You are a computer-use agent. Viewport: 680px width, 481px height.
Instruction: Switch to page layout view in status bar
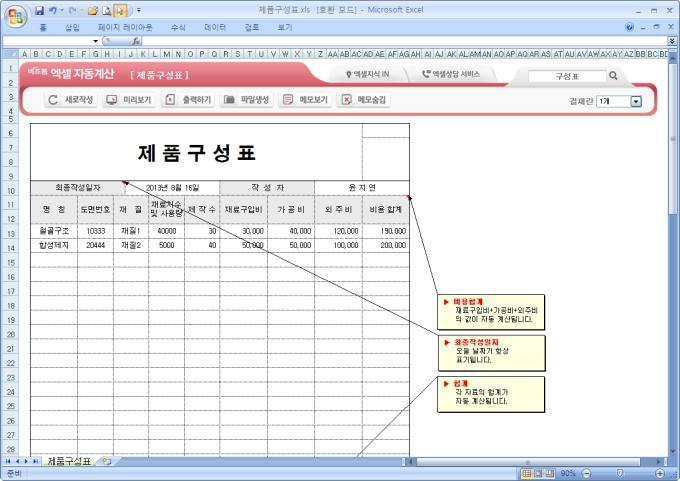[x=540, y=472]
